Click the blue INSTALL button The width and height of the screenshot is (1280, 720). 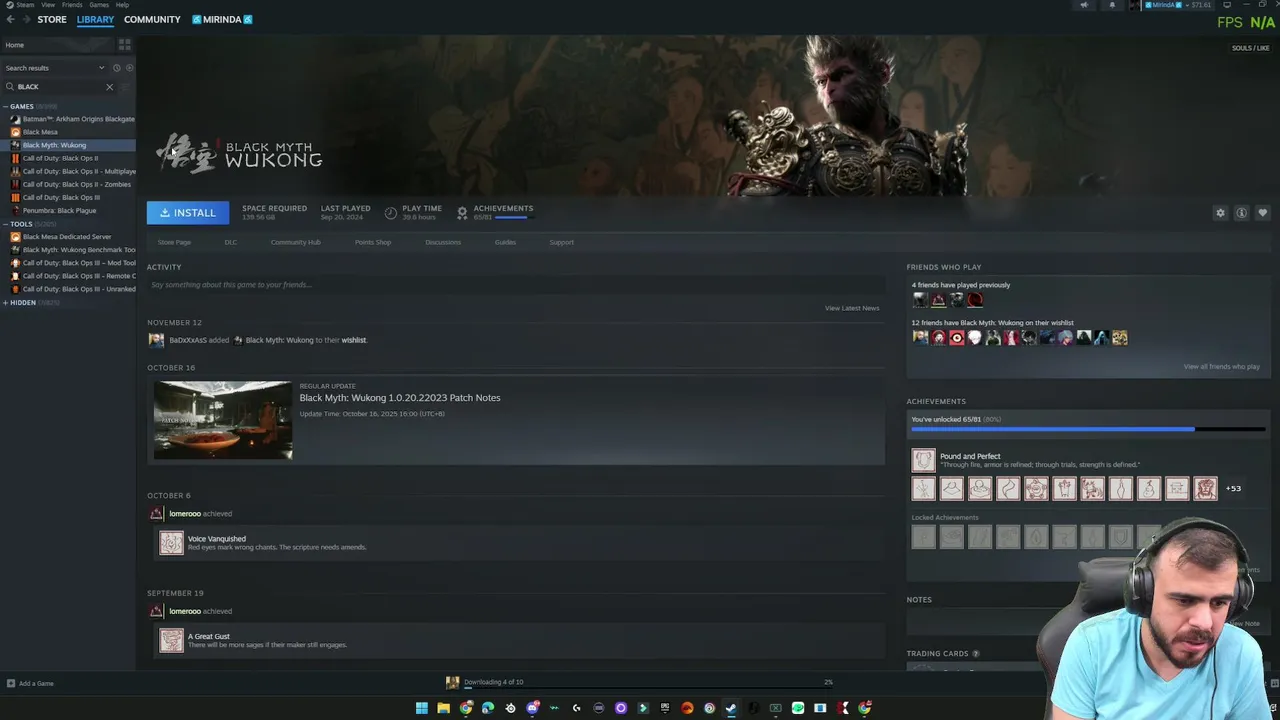[188, 213]
